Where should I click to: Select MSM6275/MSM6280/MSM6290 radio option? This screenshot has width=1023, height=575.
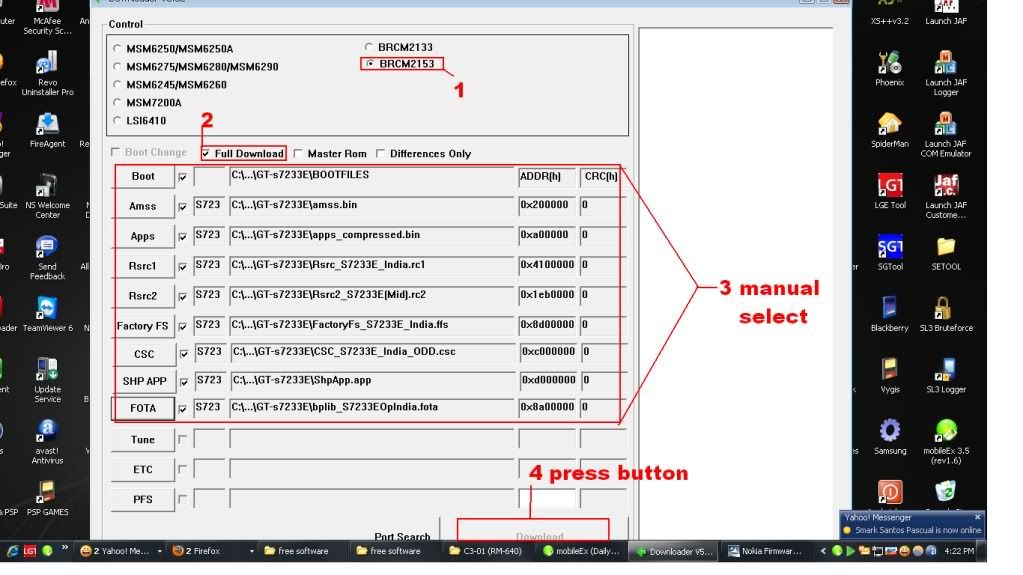[117, 67]
